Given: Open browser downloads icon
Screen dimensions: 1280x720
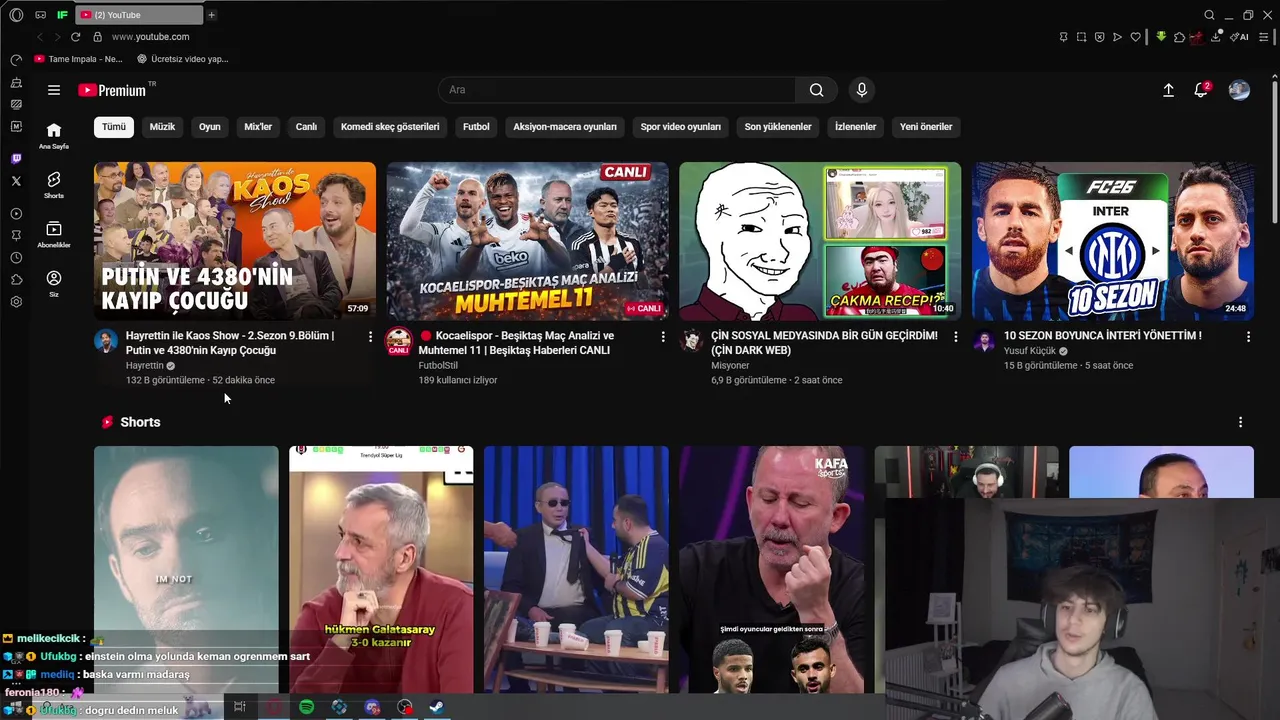Looking at the screenshot, I should click(1216, 37).
